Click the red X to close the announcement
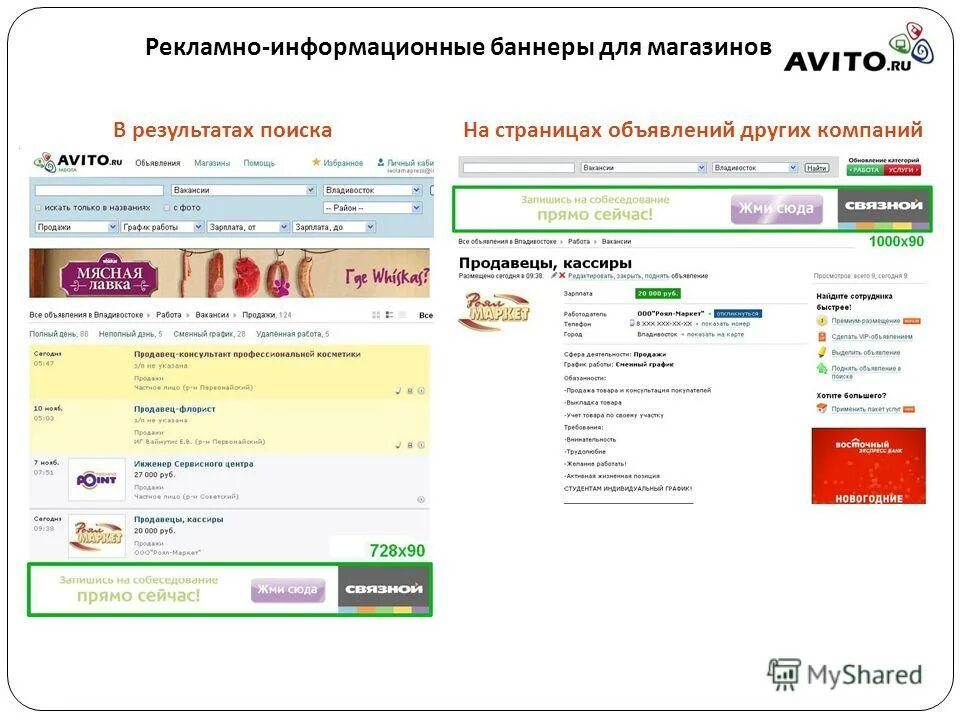Image resolution: width=960 pixels, height=720 pixels. click(x=562, y=276)
